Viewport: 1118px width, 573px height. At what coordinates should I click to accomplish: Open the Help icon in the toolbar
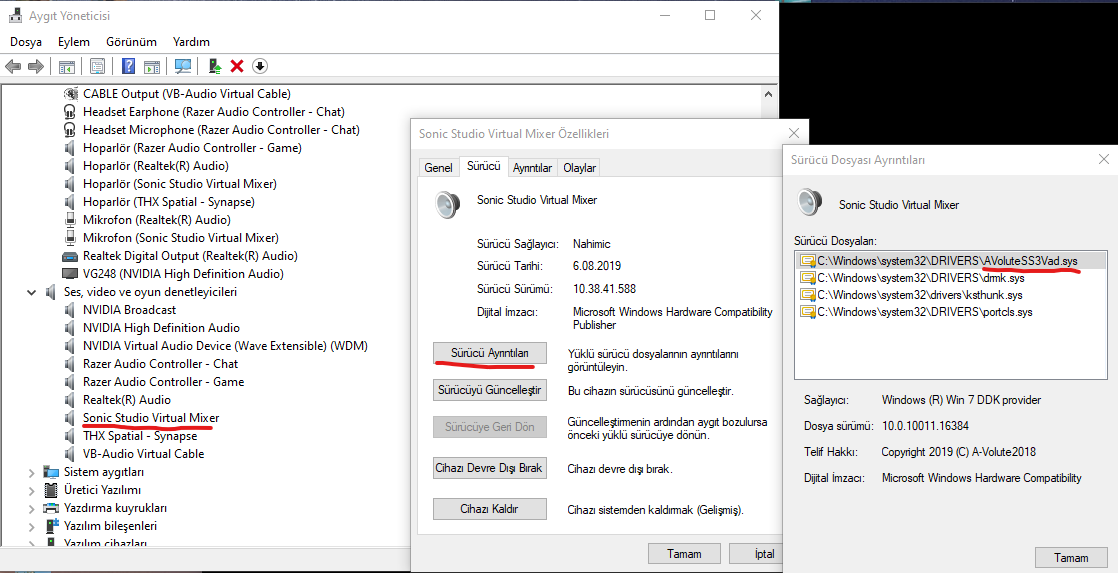click(x=128, y=66)
